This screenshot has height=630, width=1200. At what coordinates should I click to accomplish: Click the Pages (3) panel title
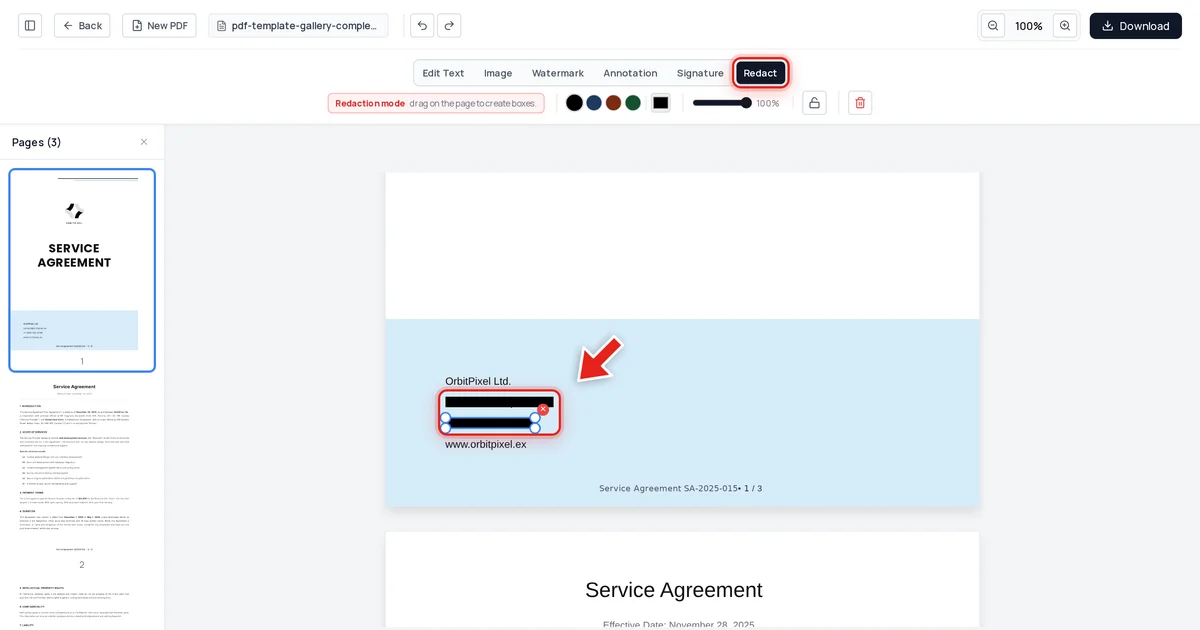[x=37, y=142]
